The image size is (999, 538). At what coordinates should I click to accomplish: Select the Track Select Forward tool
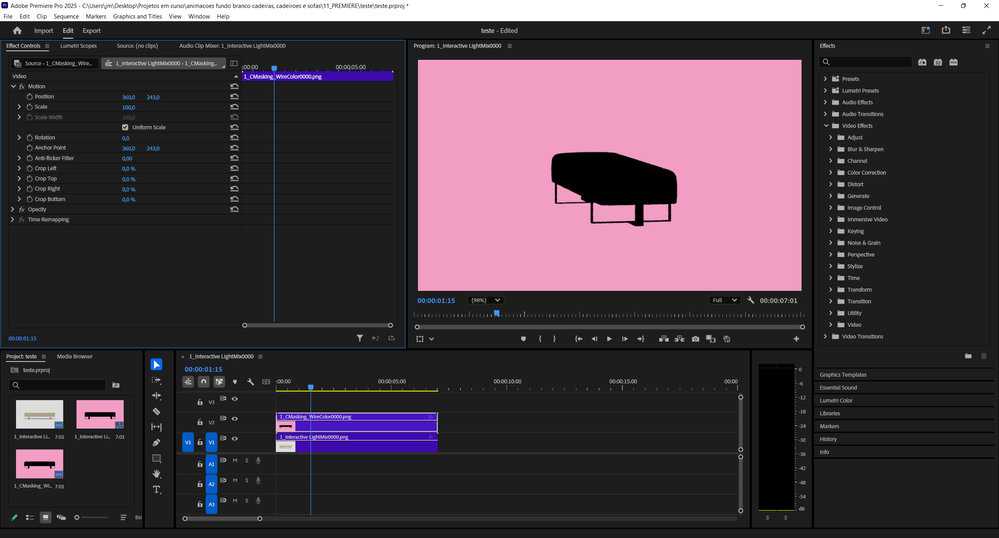[x=156, y=380]
